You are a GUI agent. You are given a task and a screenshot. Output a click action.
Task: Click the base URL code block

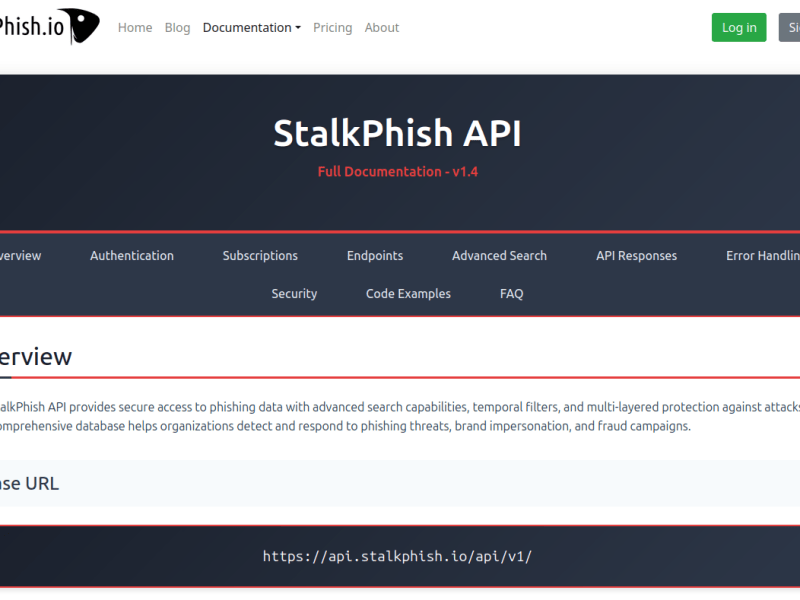(x=399, y=556)
